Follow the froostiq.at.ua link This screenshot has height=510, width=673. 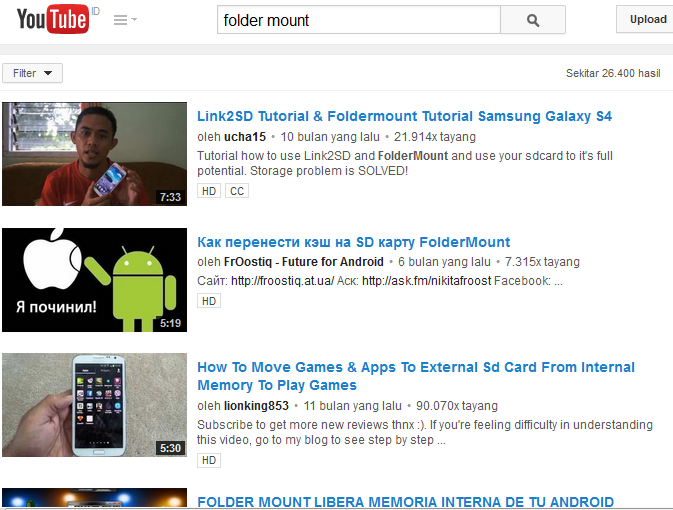282,281
